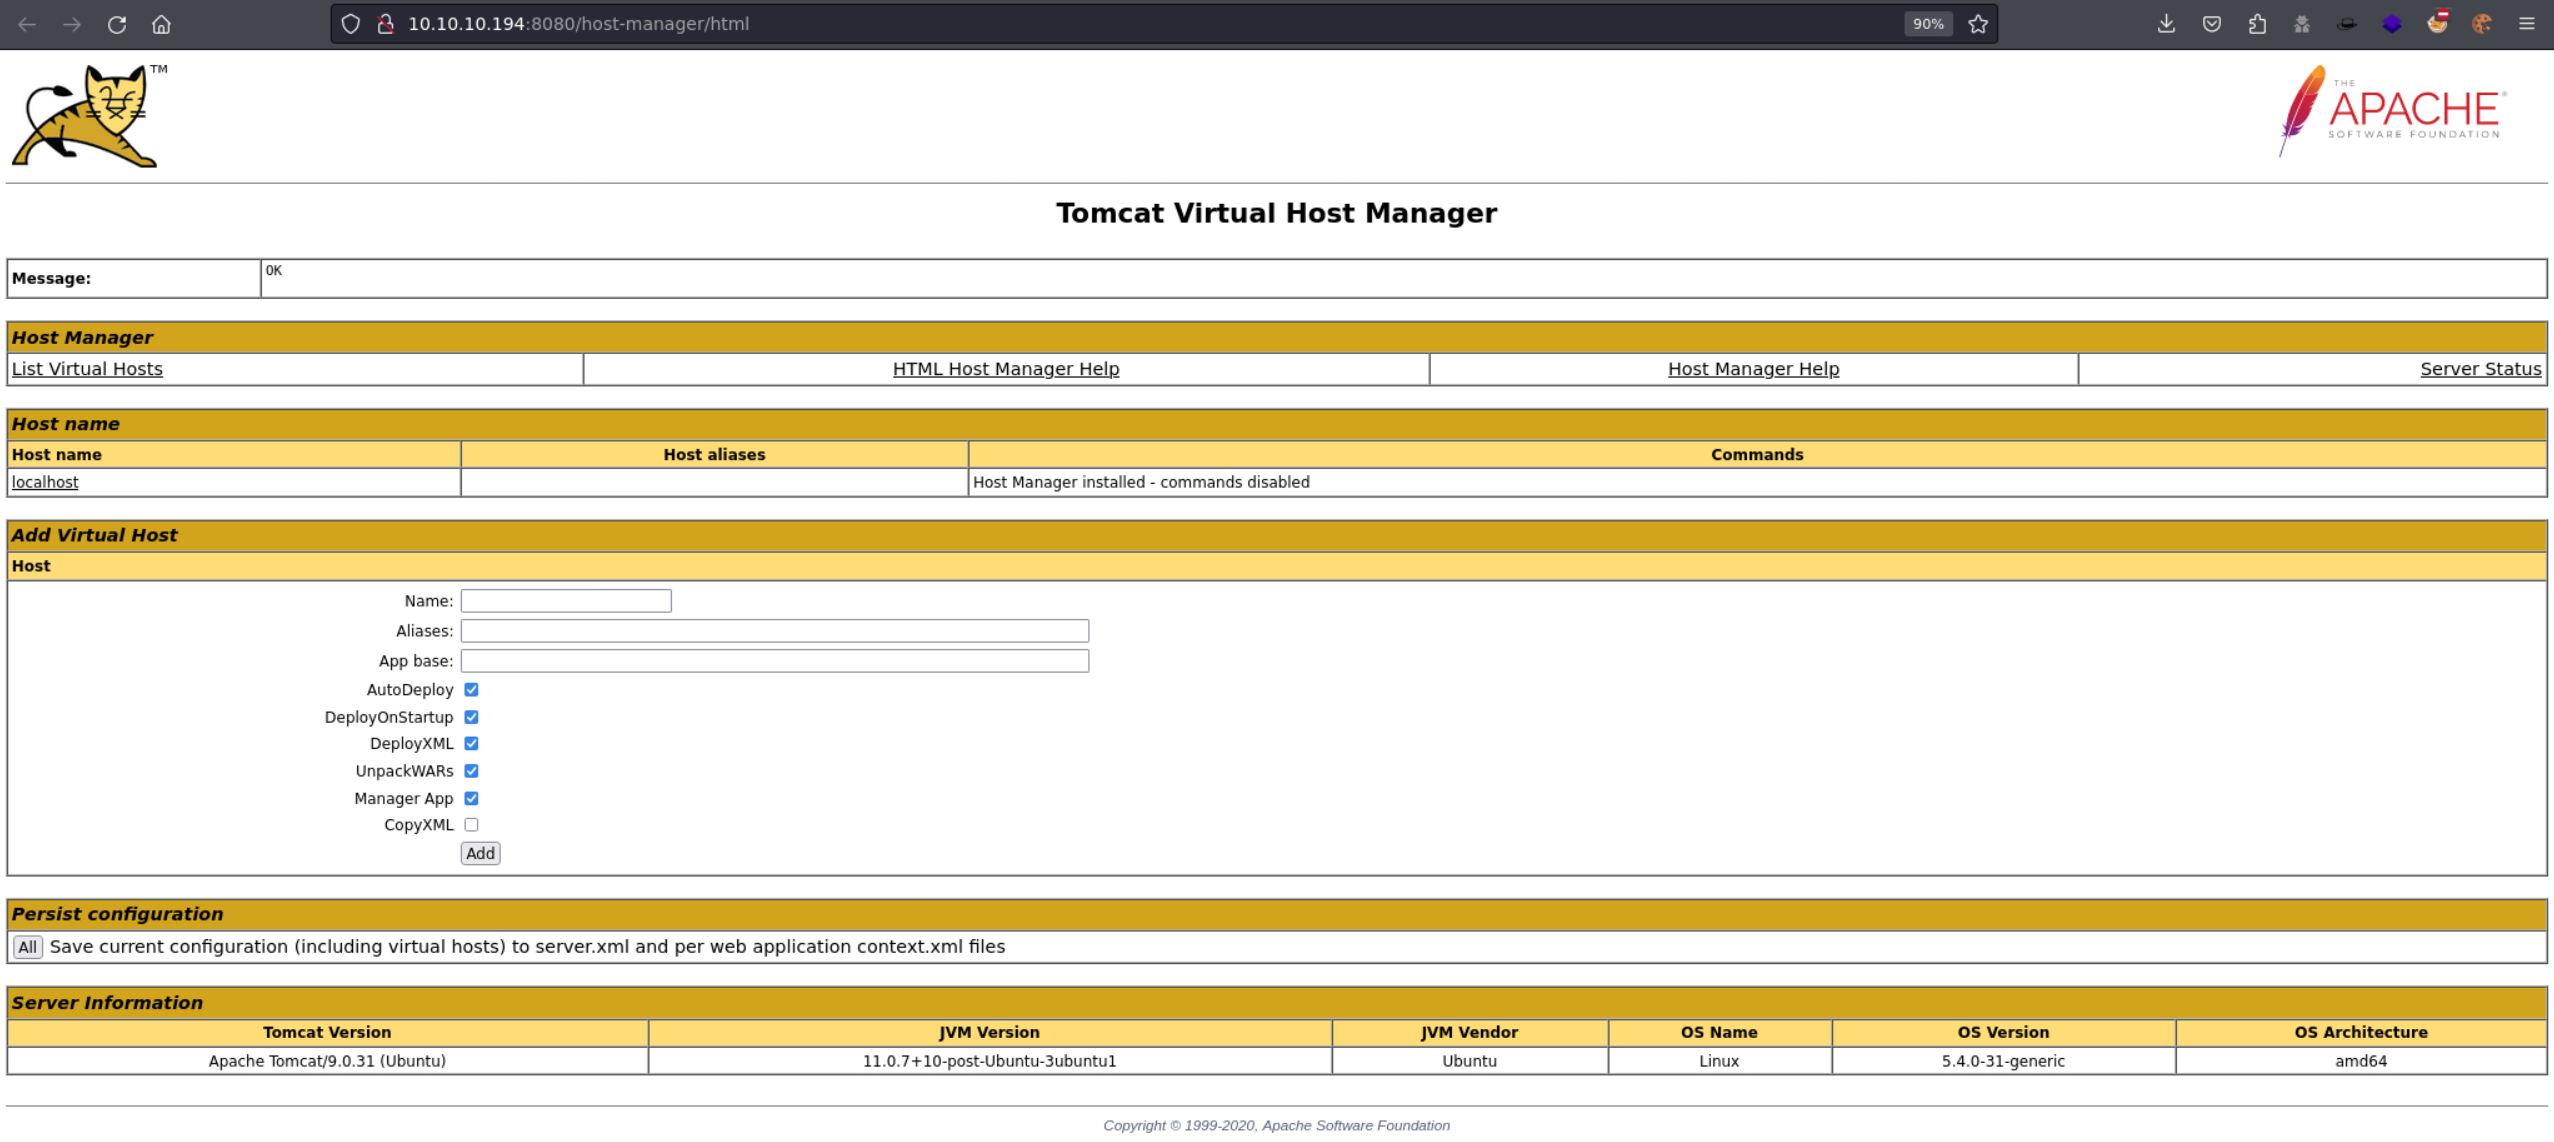Click the 'Message:' label cell
2554x1142 pixels.
point(133,279)
